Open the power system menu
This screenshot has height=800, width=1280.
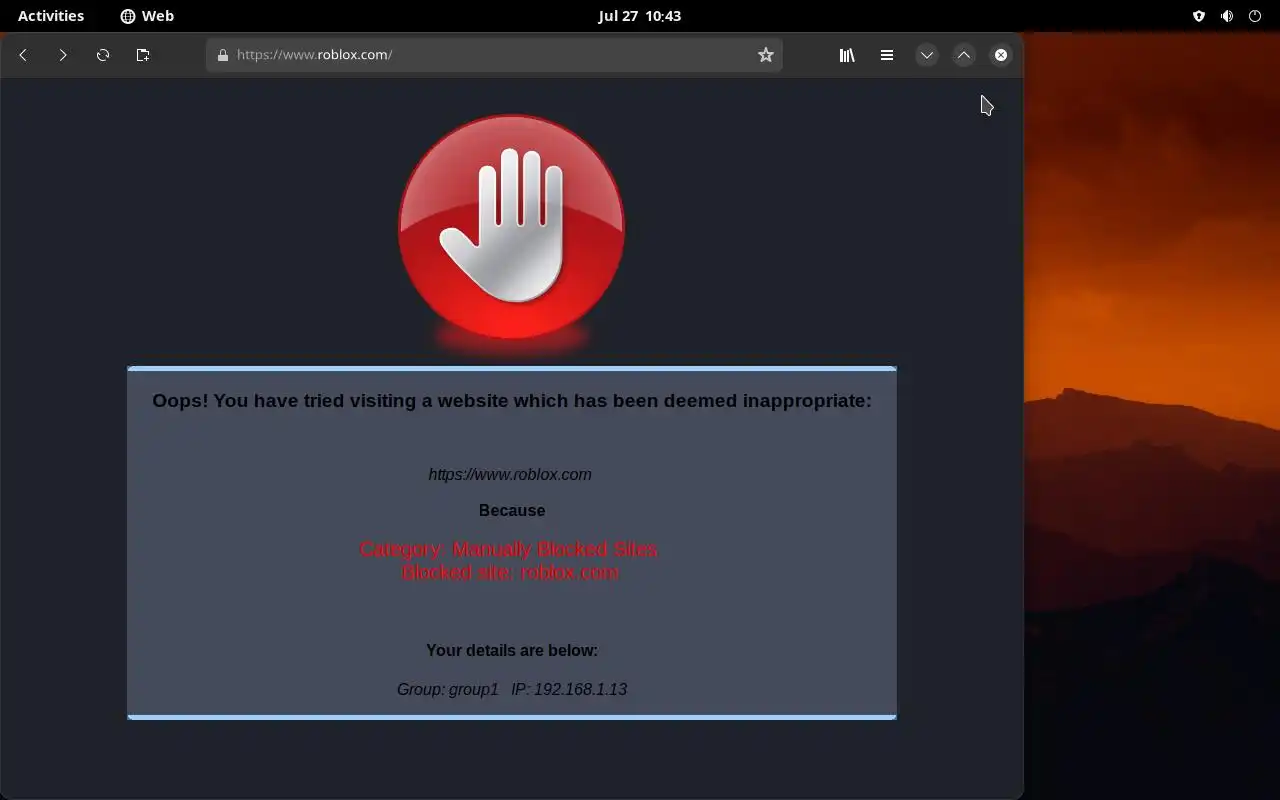[x=1255, y=16]
